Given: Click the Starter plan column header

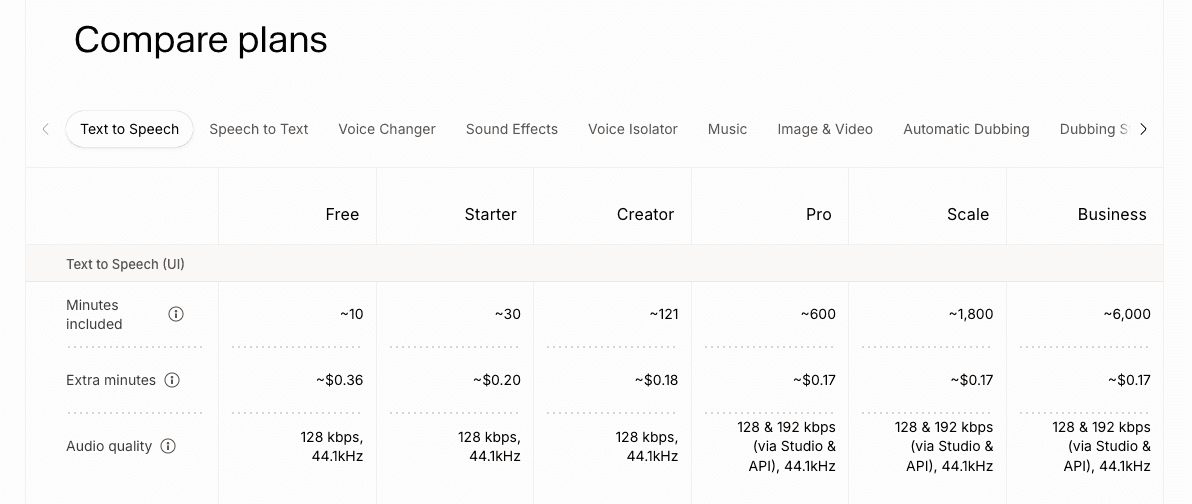Looking at the screenshot, I should point(490,214).
